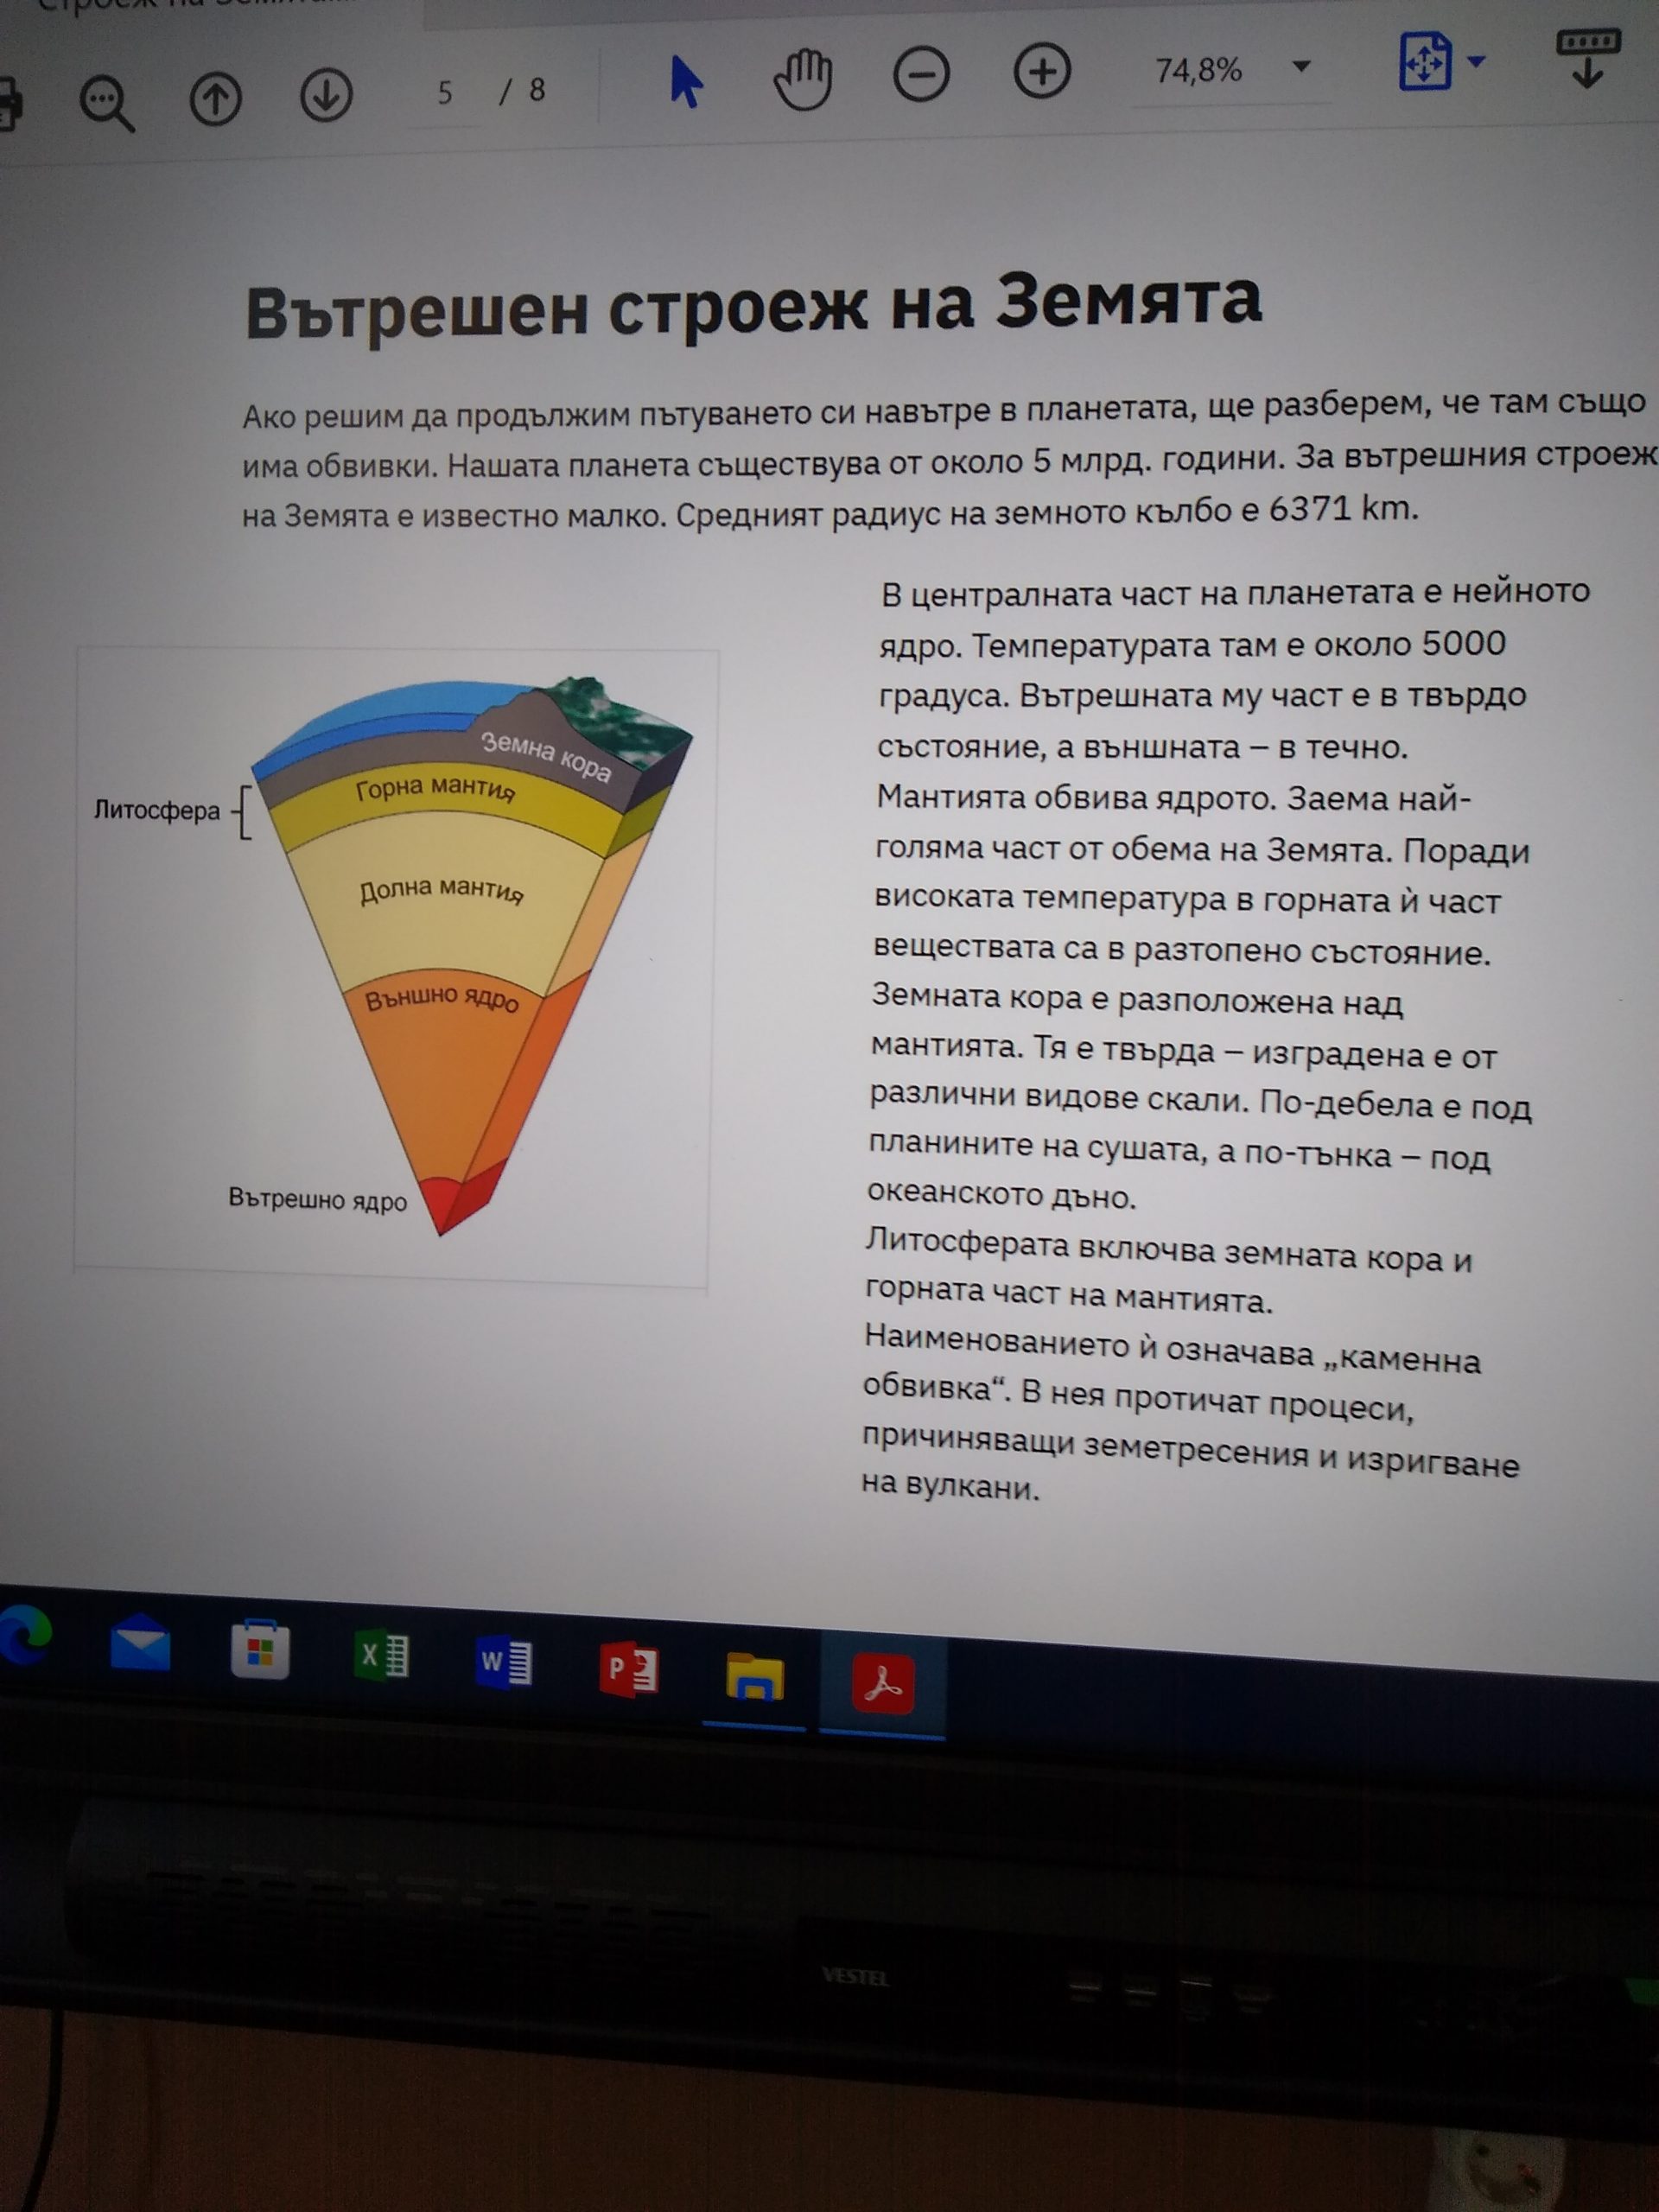
Task: Open the Mail app in the taskbar
Action: pos(140,1642)
